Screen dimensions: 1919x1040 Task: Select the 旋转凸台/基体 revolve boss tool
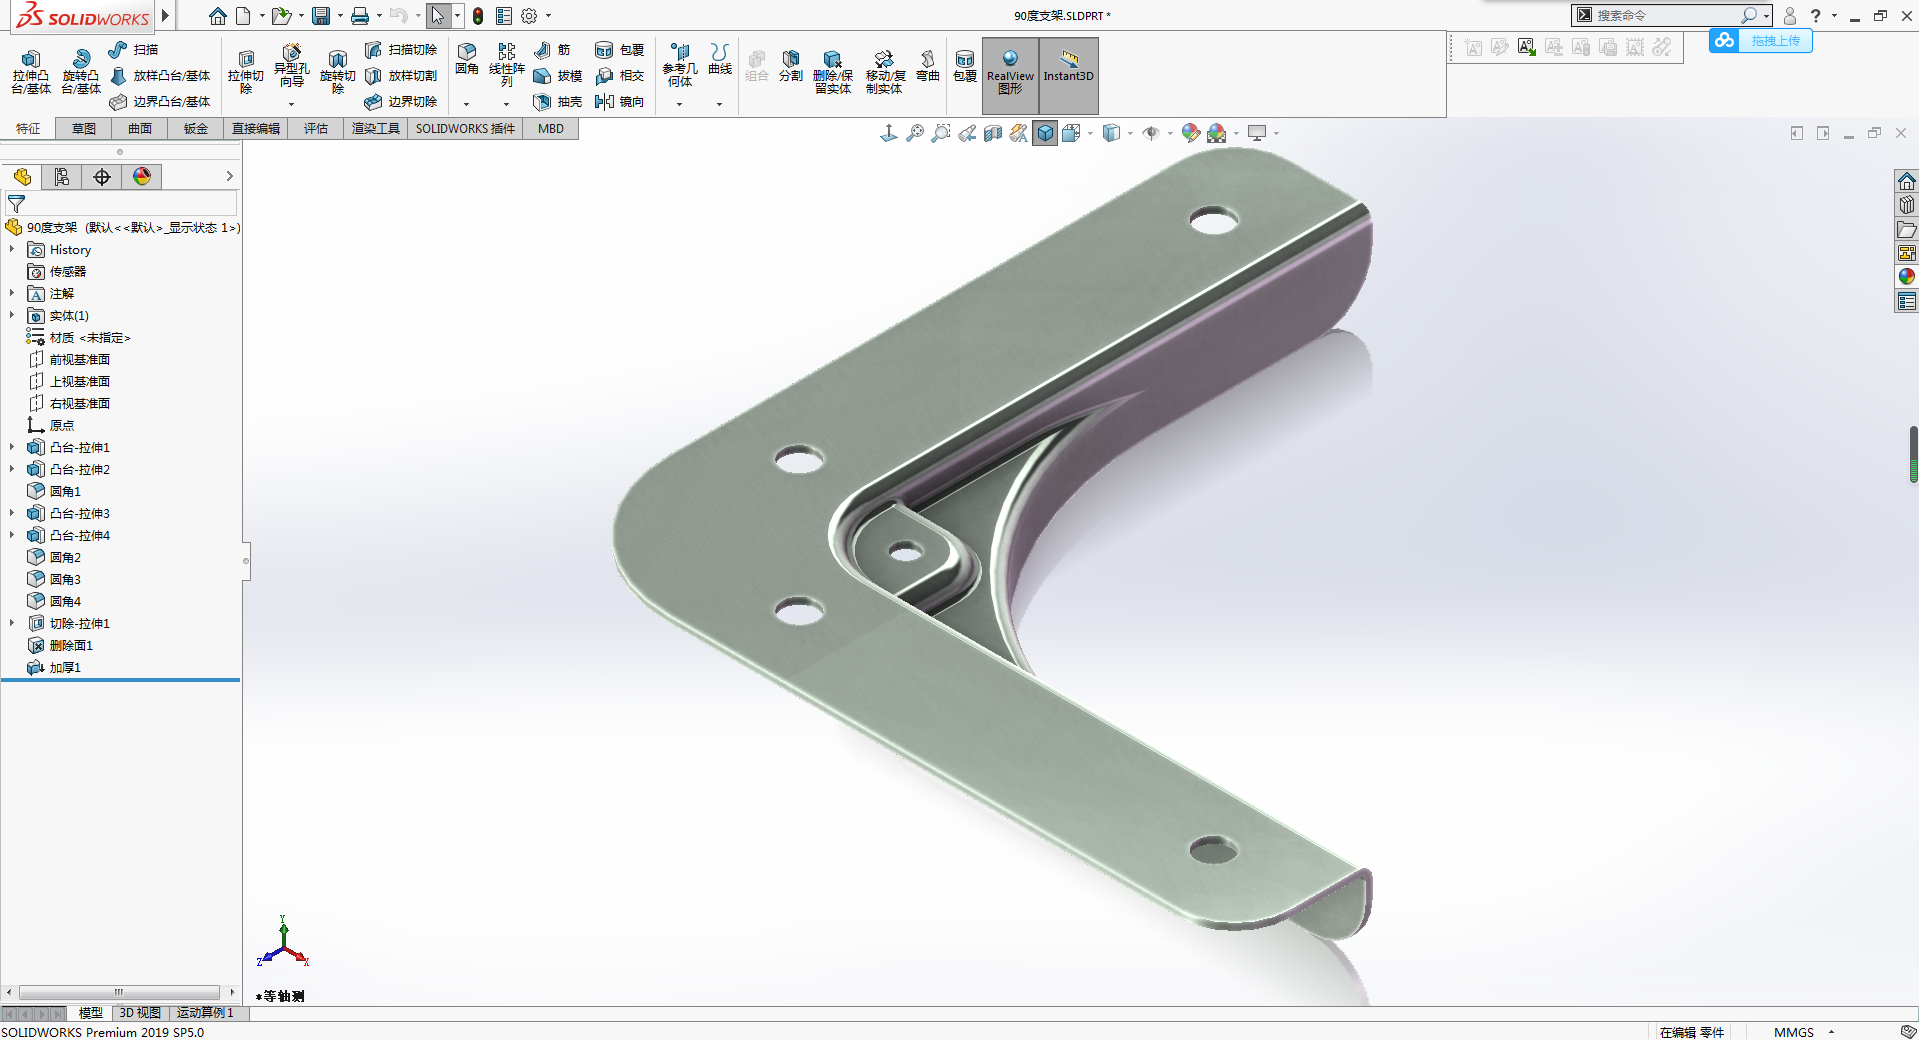point(81,72)
